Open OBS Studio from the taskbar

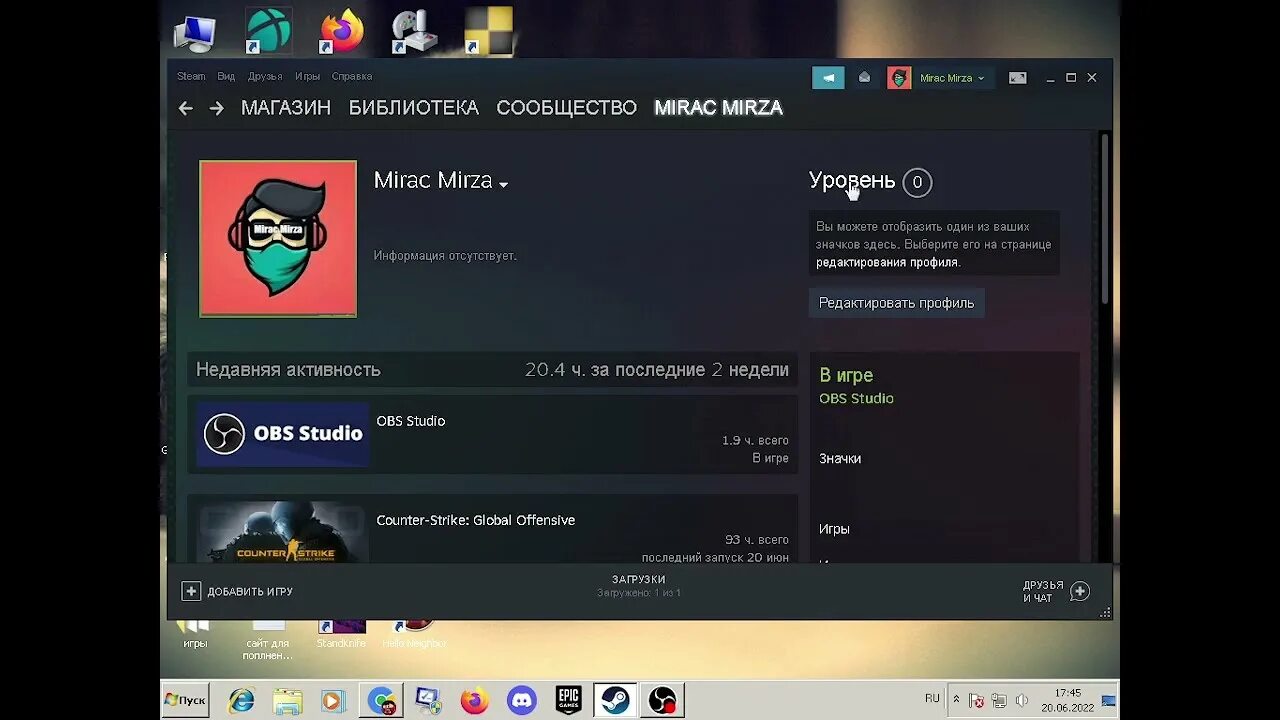point(662,700)
